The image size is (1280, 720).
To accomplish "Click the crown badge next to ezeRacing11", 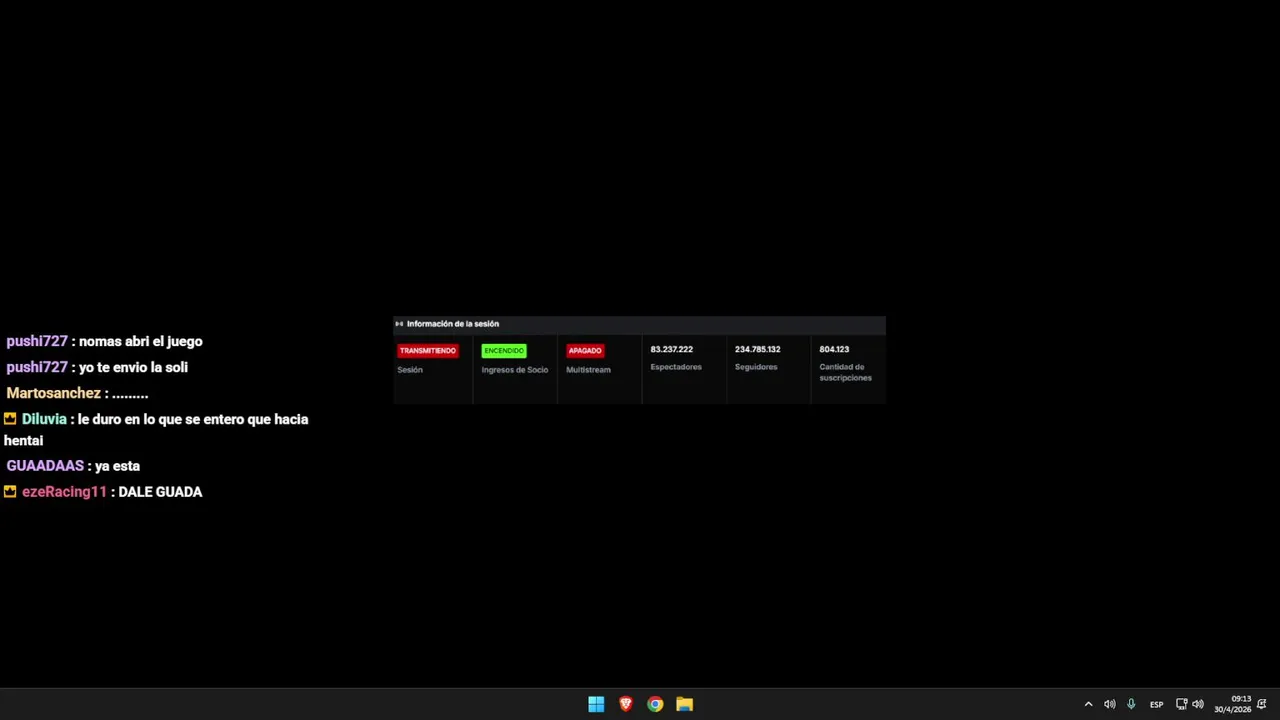I will tap(10, 492).
